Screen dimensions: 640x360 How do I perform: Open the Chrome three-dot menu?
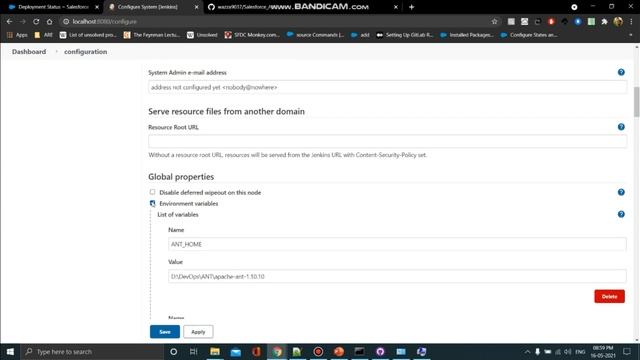(x=631, y=21)
